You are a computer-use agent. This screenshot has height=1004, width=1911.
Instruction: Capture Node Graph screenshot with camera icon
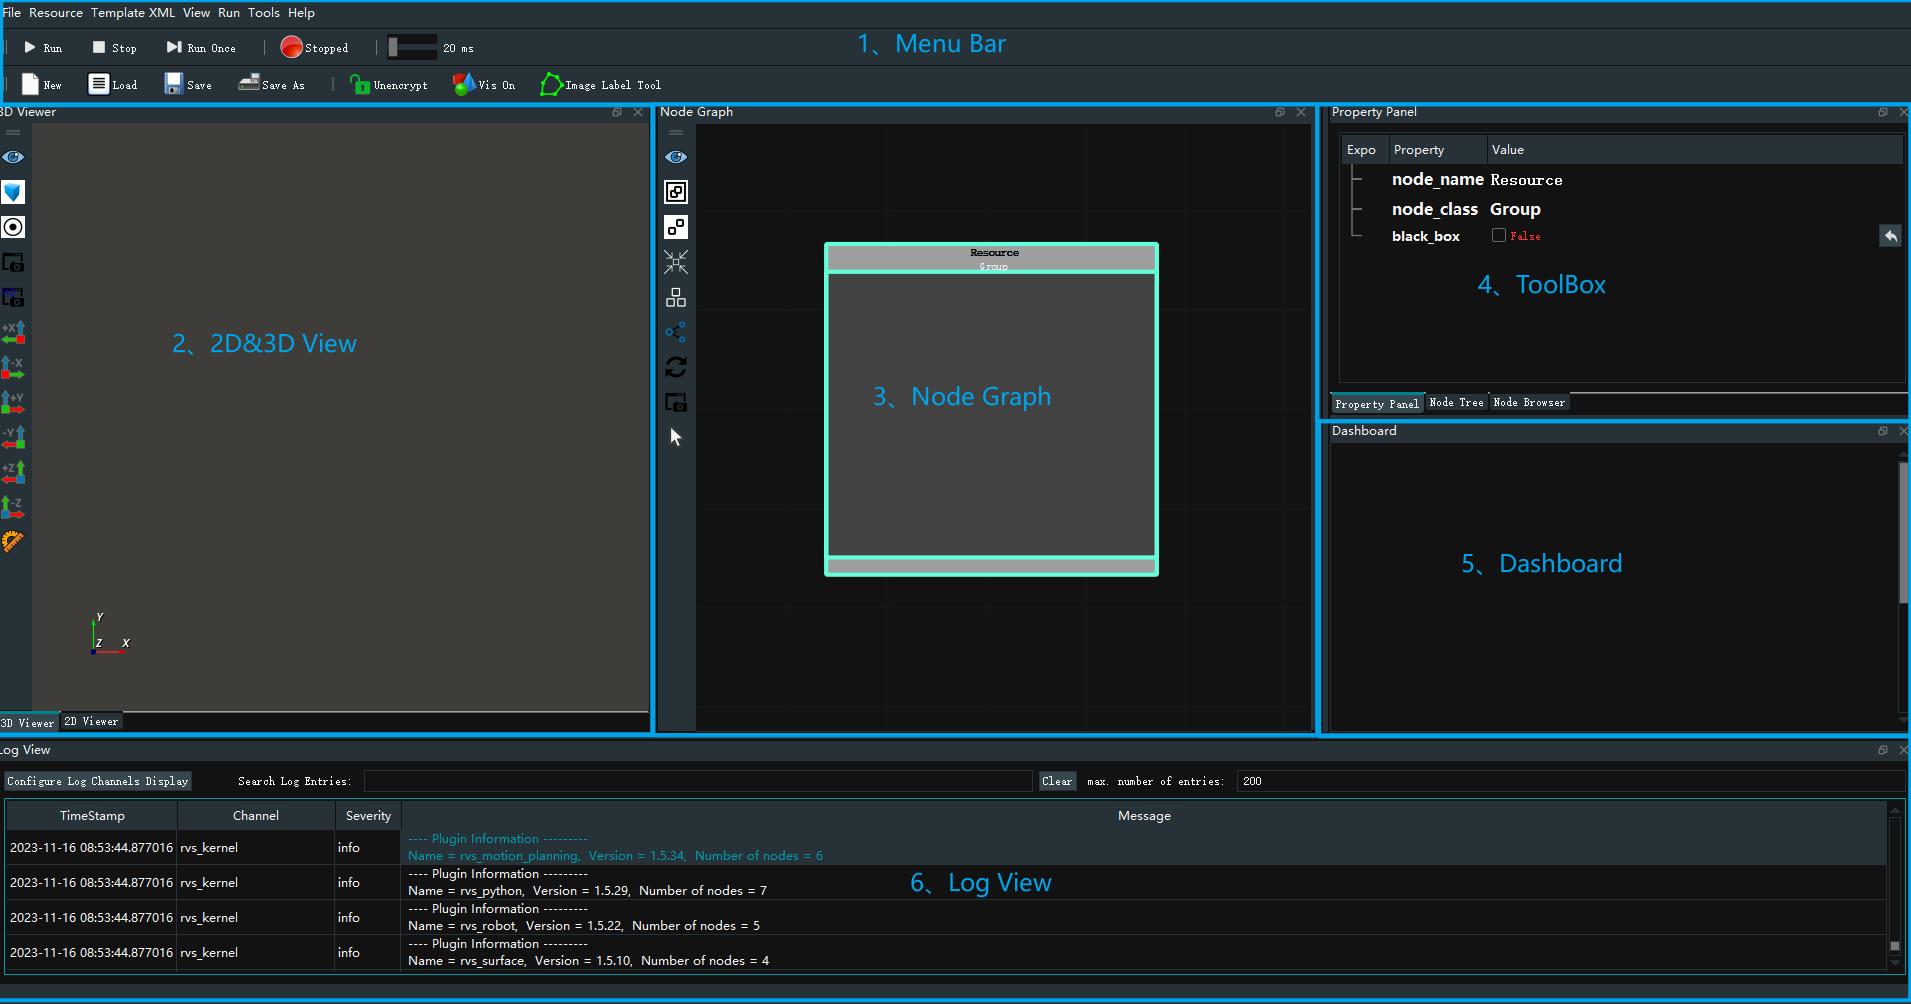point(676,402)
